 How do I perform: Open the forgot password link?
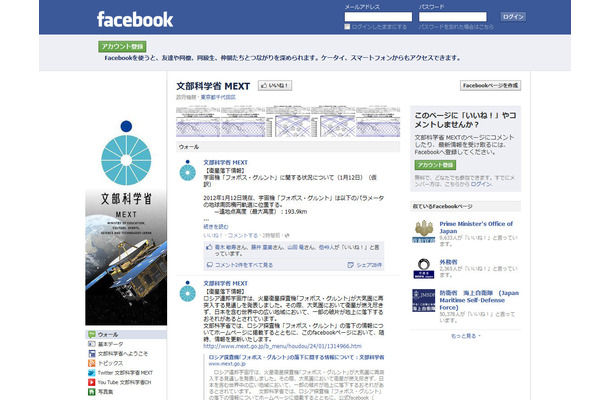point(456,27)
